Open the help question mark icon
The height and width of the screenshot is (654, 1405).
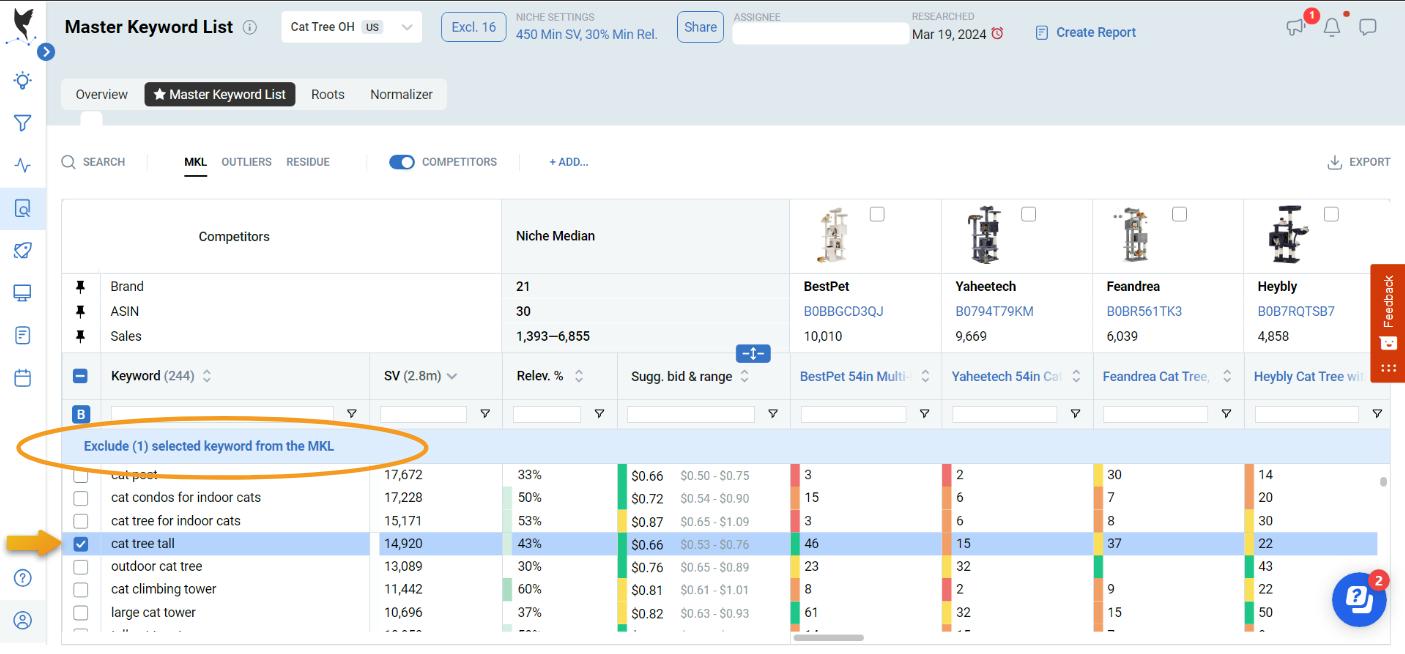[x=22, y=578]
